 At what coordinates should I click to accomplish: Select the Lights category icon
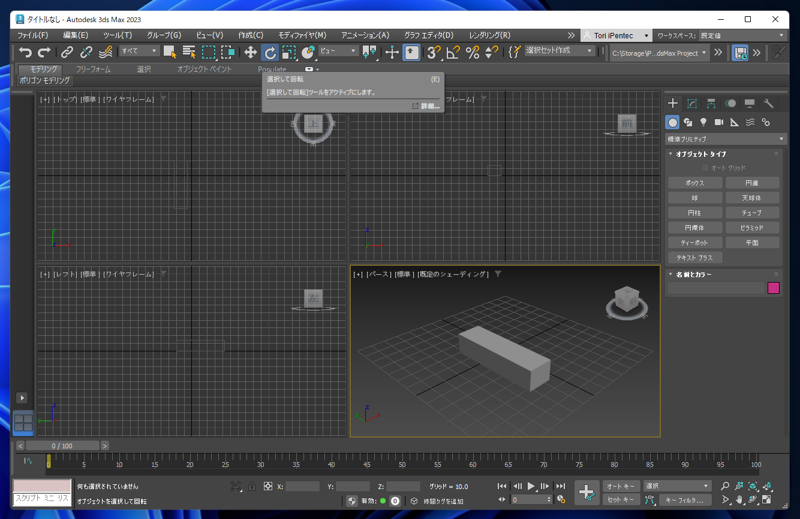[704, 122]
